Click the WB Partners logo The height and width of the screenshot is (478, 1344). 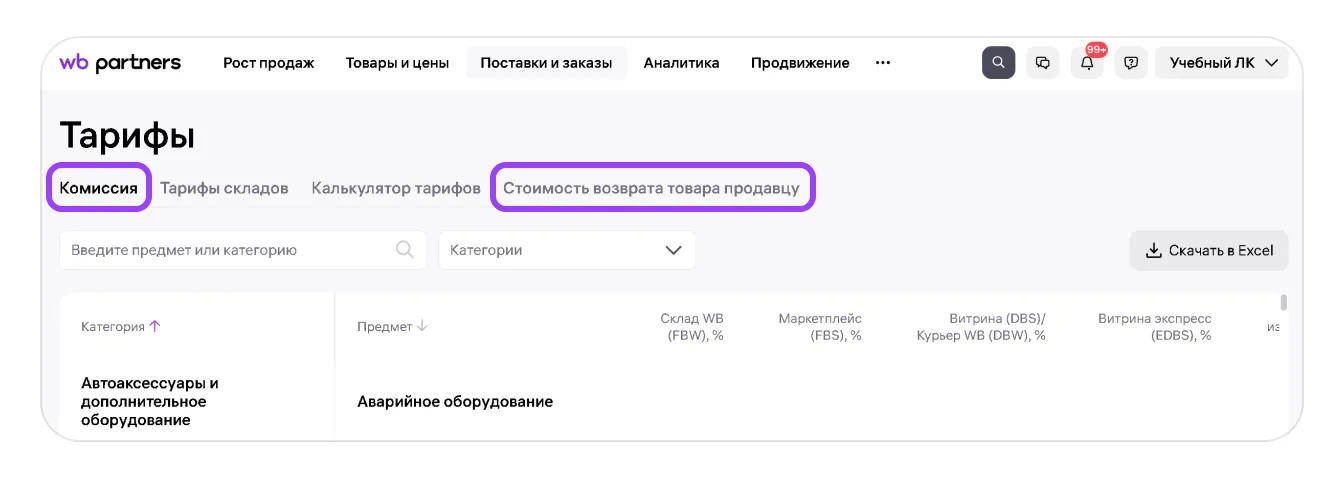tap(120, 63)
